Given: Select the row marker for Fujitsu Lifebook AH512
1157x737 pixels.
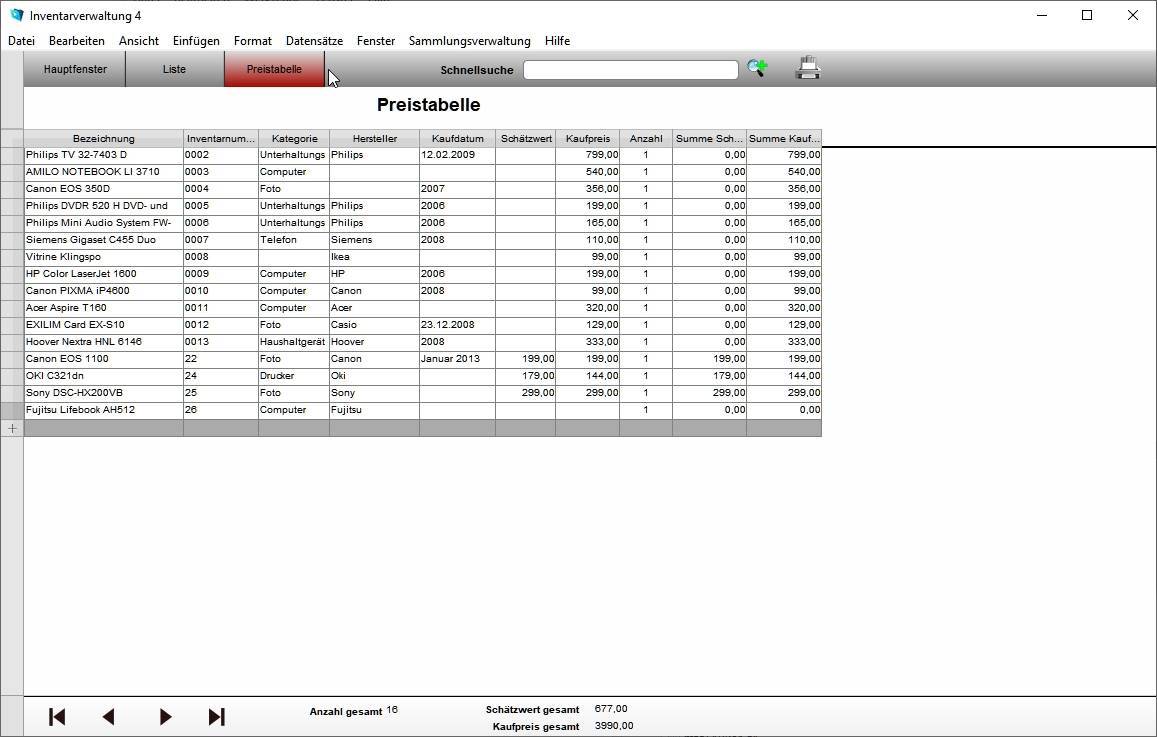Looking at the screenshot, I should click(x=12, y=410).
